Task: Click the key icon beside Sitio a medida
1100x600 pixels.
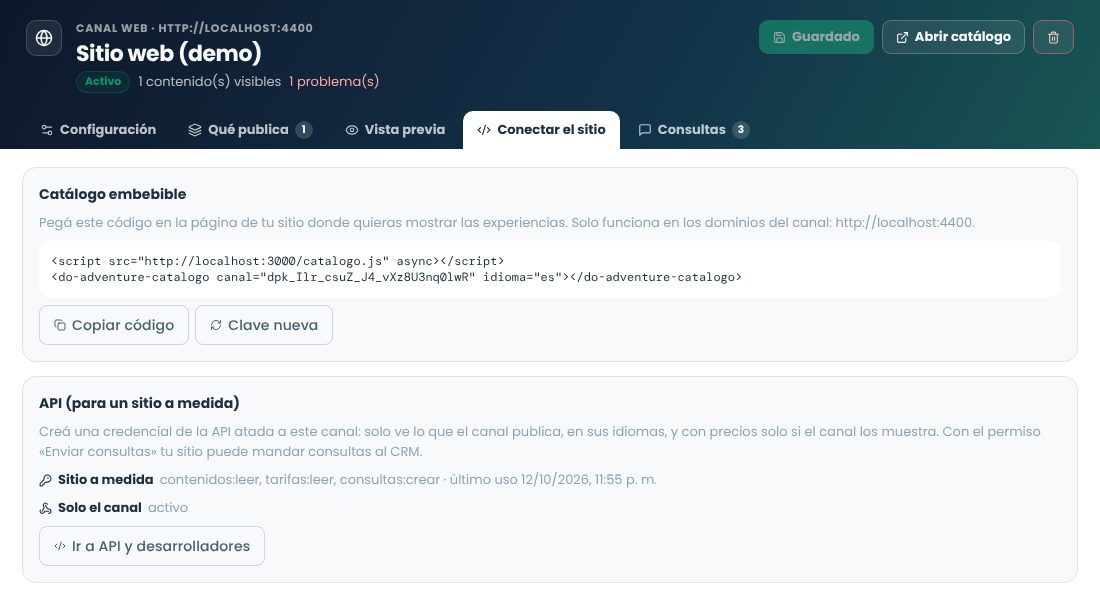Action: 46,480
